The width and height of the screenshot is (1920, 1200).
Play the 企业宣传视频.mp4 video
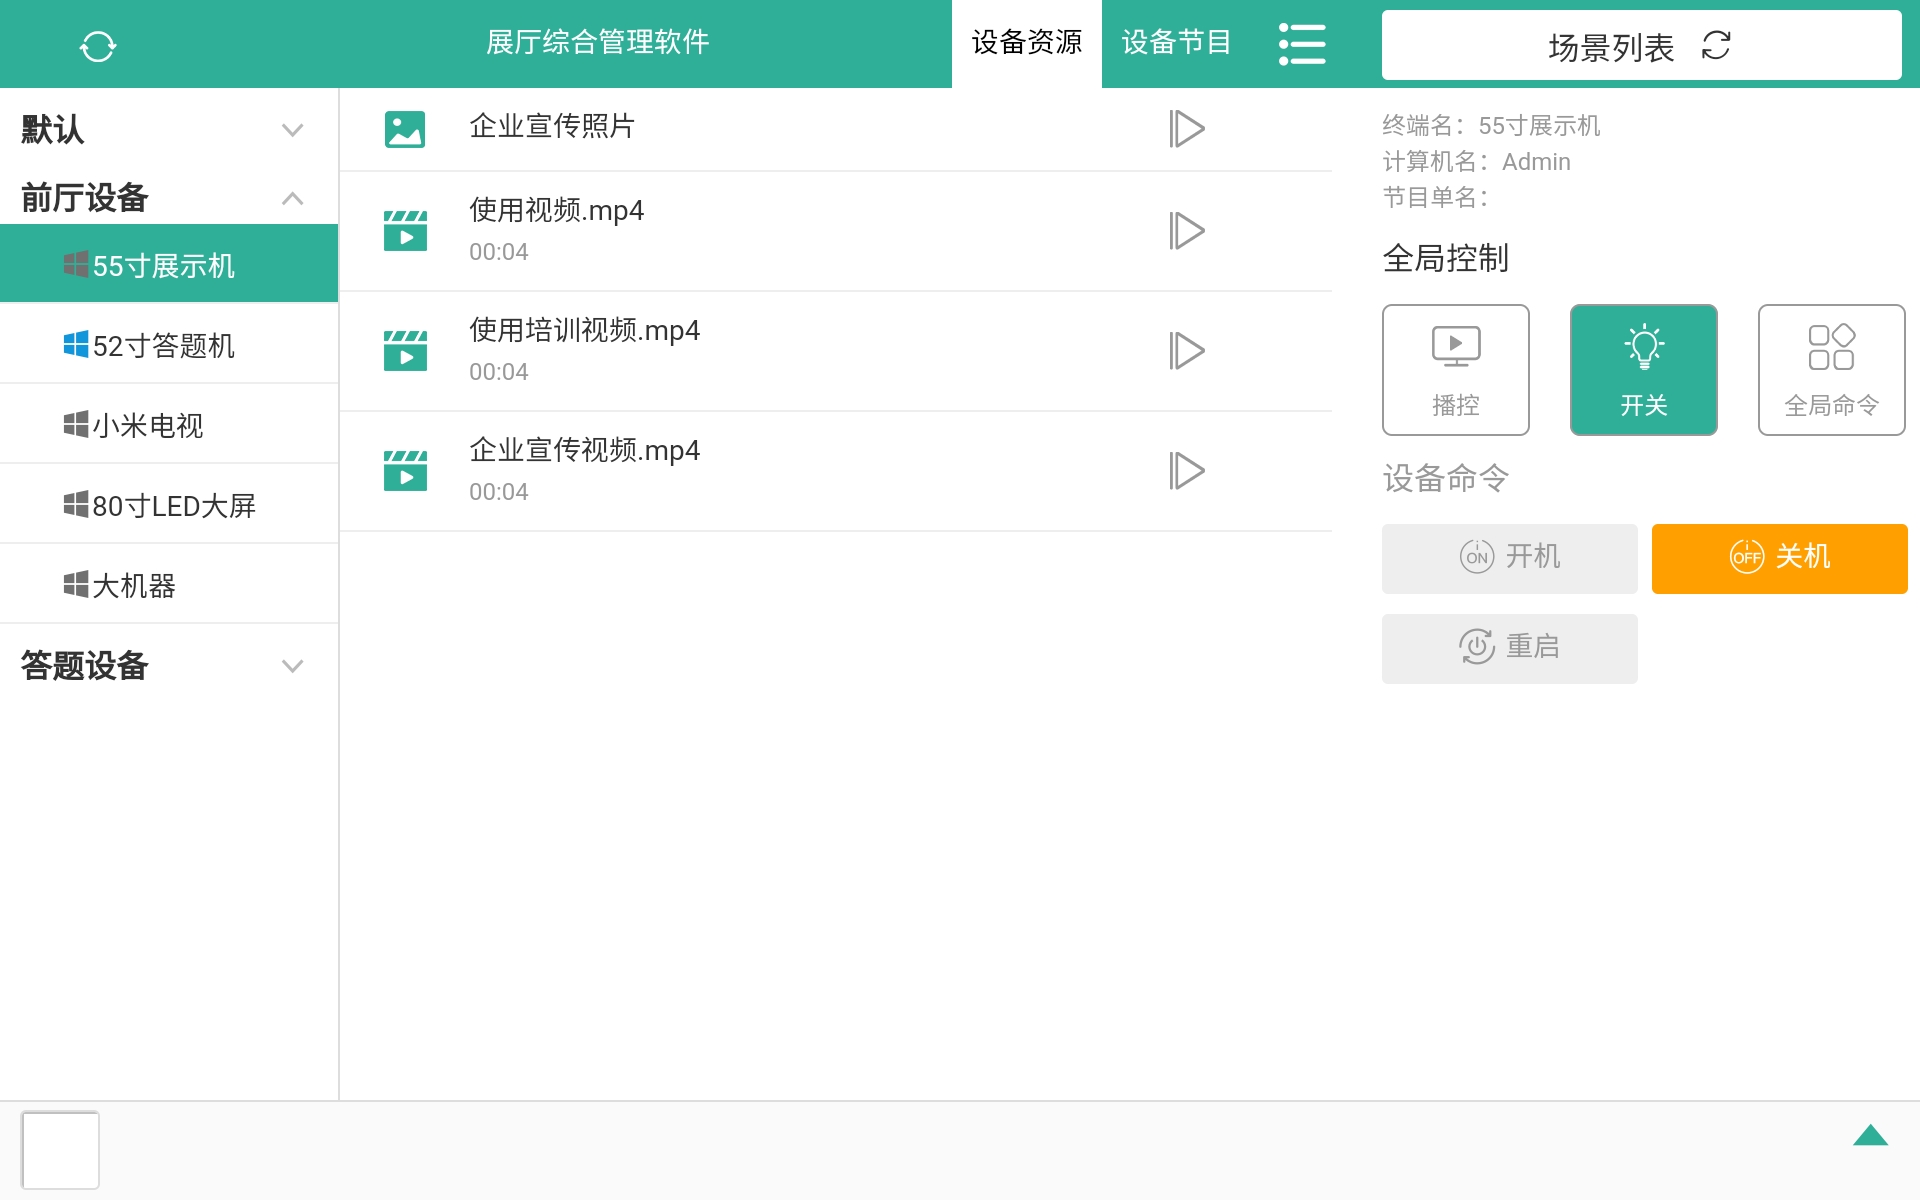pyautogui.click(x=1188, y=470)
